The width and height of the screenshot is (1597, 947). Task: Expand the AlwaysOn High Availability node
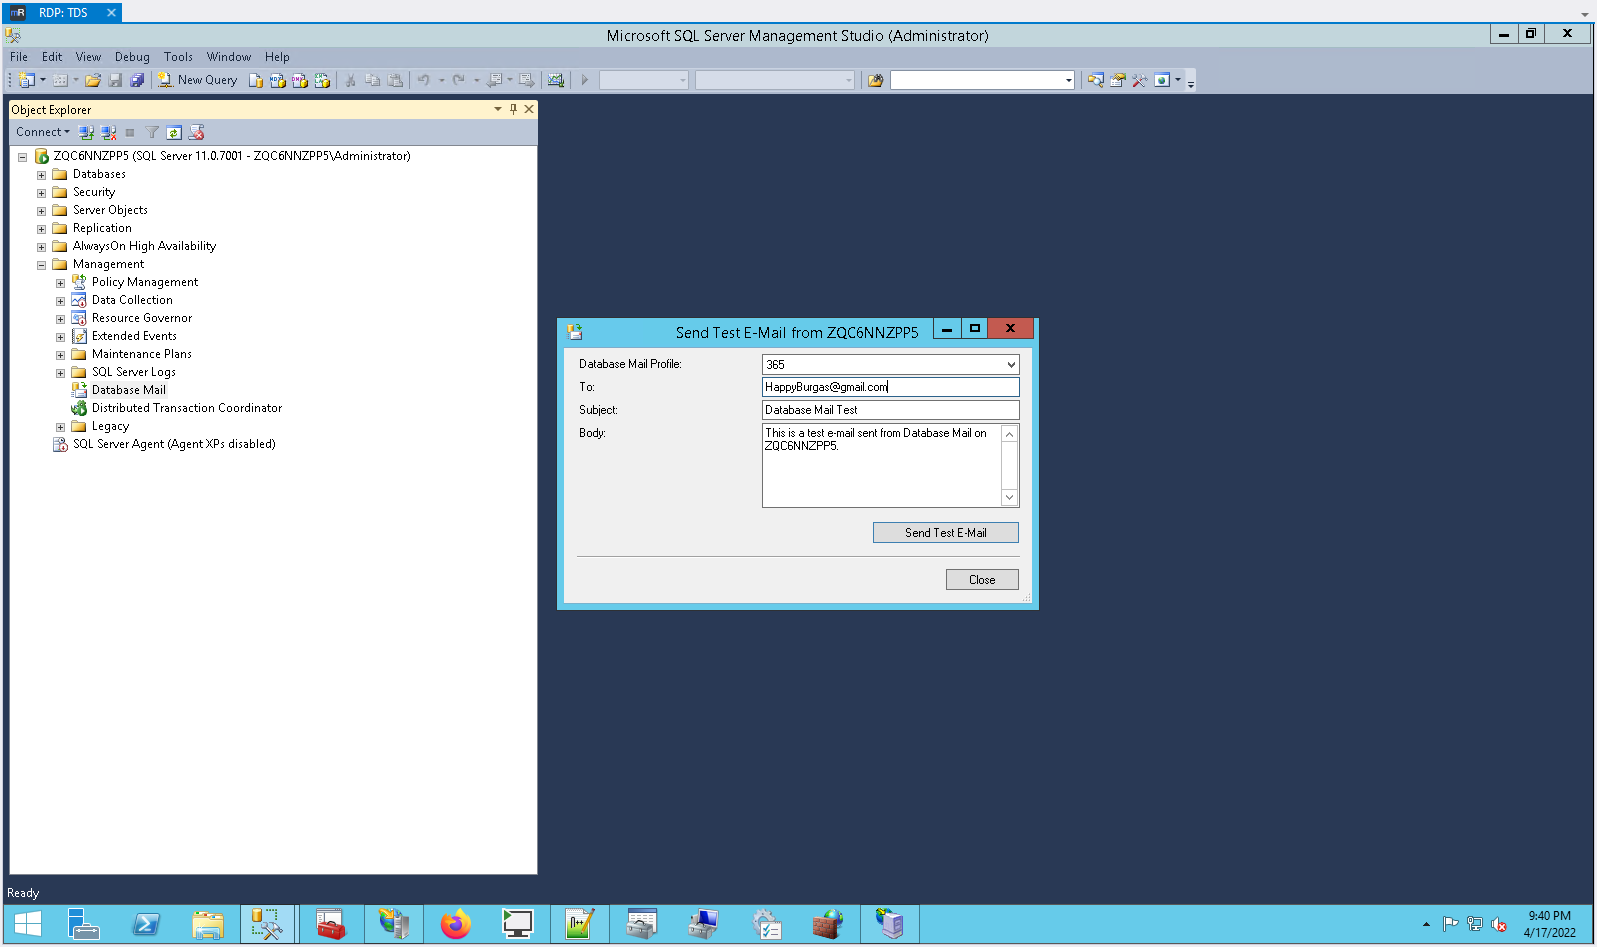pos(42,247)
